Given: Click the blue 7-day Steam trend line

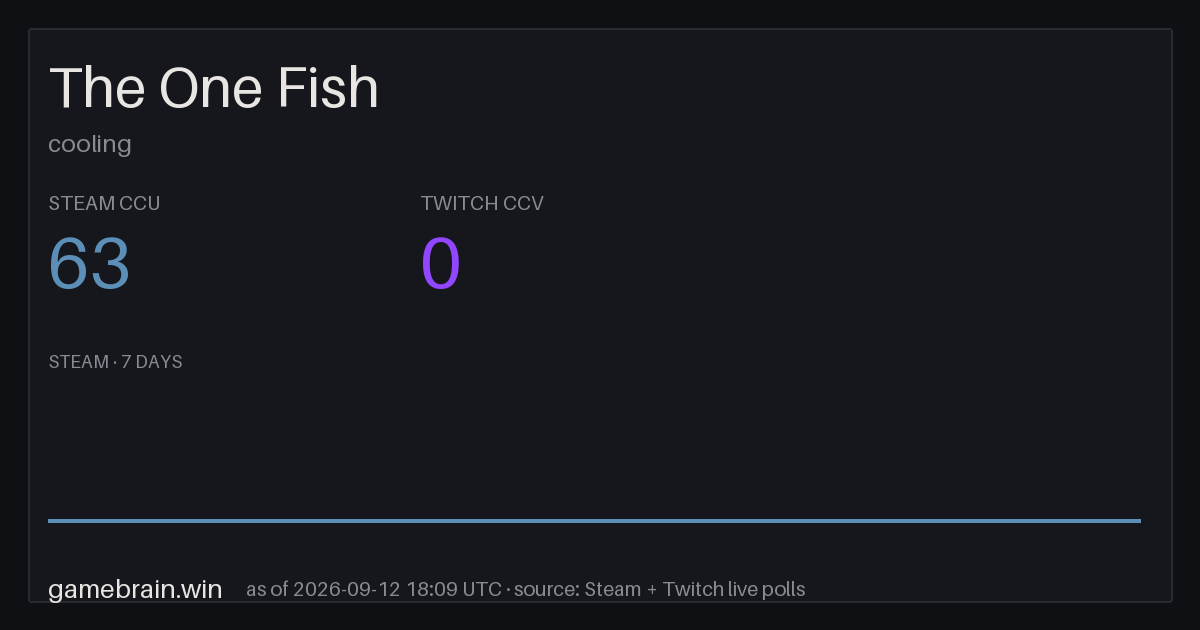Looking at the screenshot, I should pyautogui.click(x=594, y=520).
